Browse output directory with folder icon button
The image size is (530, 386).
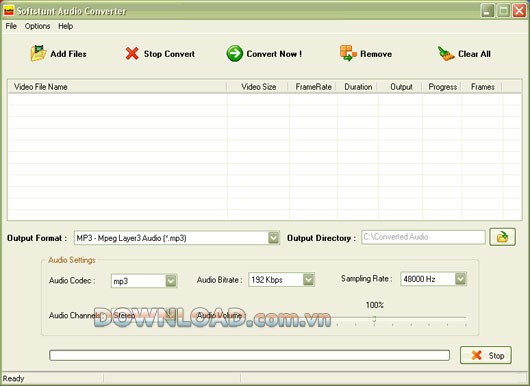pos(502,237)
